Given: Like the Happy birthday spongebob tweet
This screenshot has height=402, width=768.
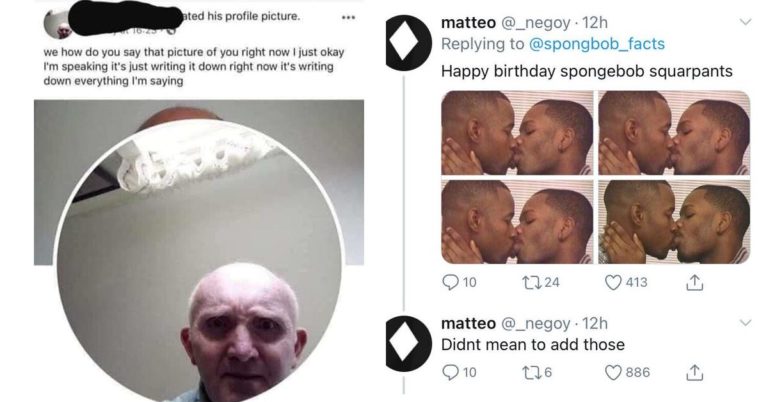Looking at the screenshot, I should (x=611, y=282).
